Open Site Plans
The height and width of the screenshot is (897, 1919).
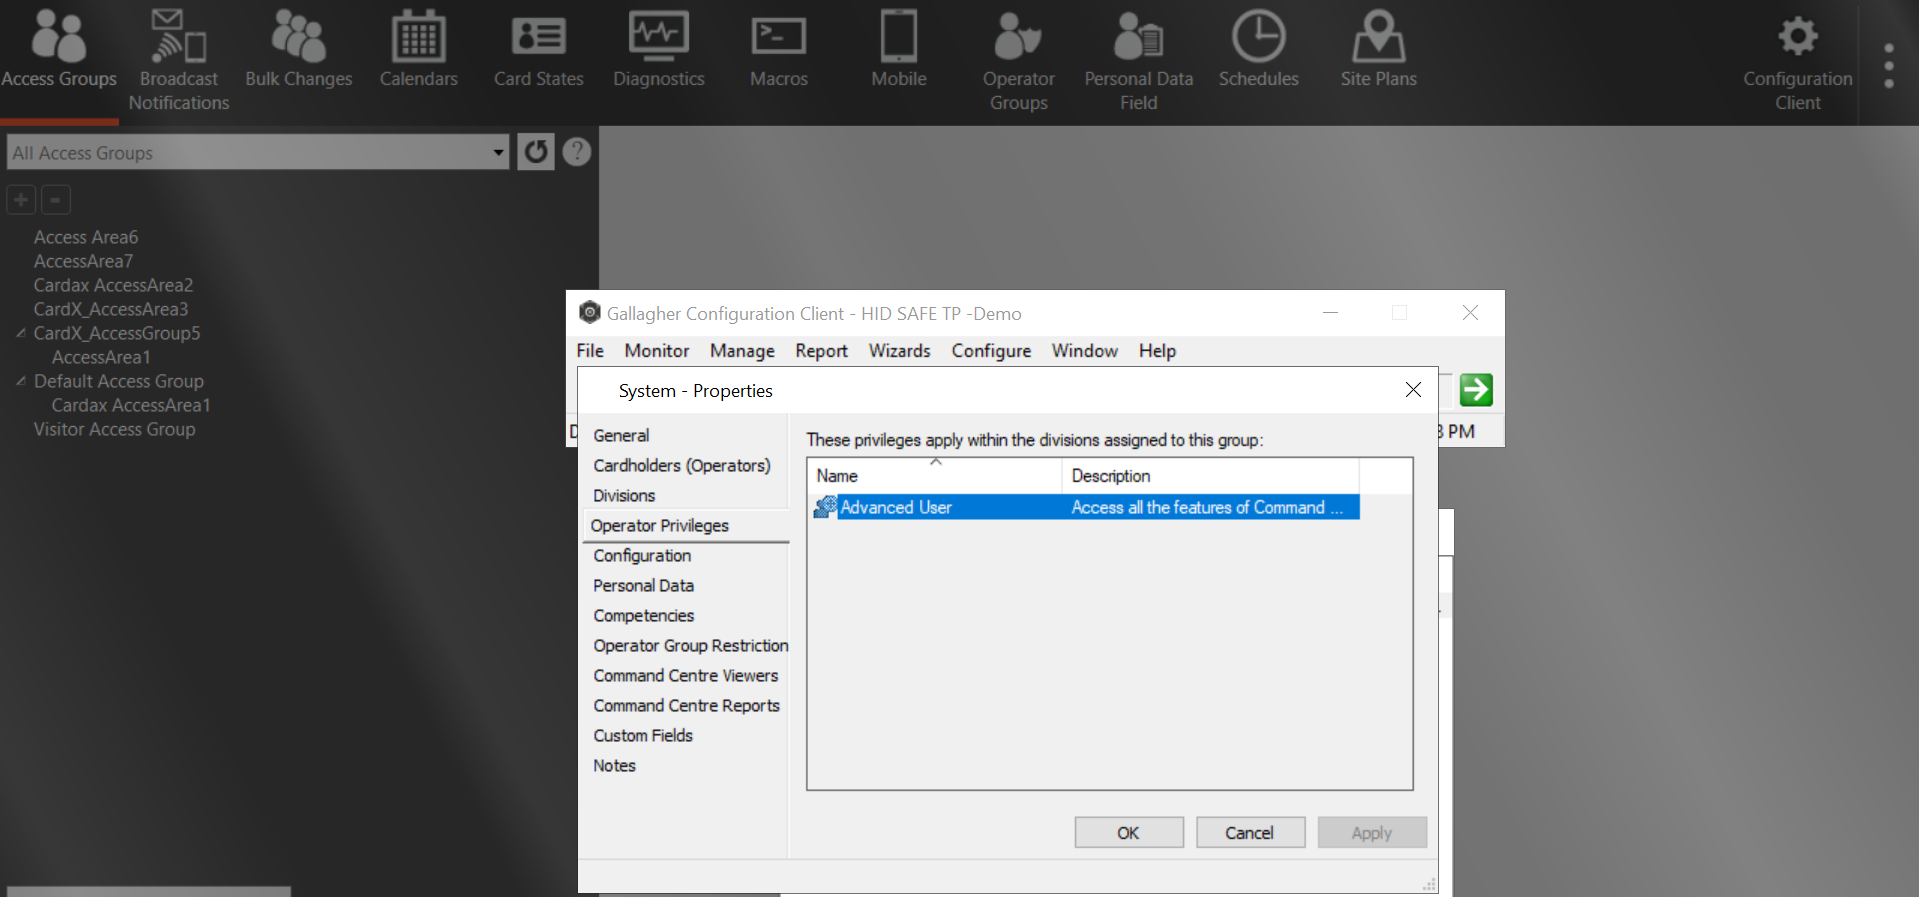pyautogui.click(x=1379, y=50)
